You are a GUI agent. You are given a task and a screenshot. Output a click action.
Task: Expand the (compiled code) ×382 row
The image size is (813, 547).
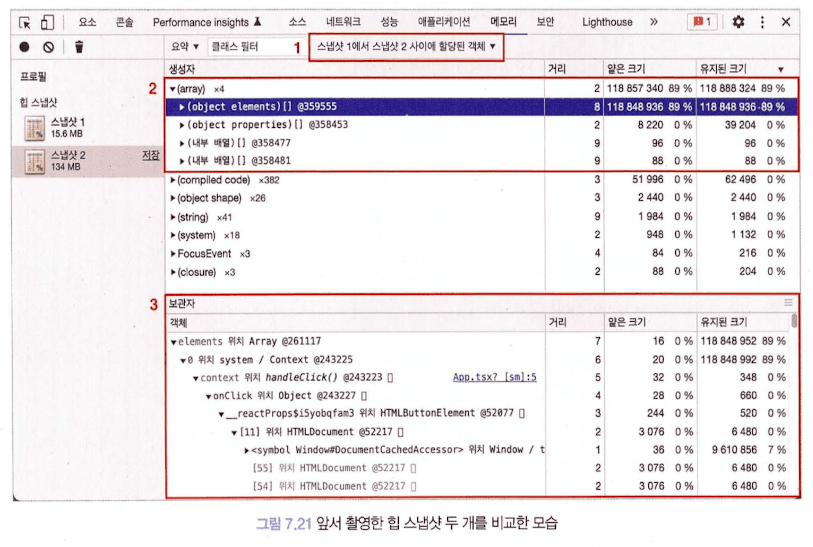pos(173,180)
